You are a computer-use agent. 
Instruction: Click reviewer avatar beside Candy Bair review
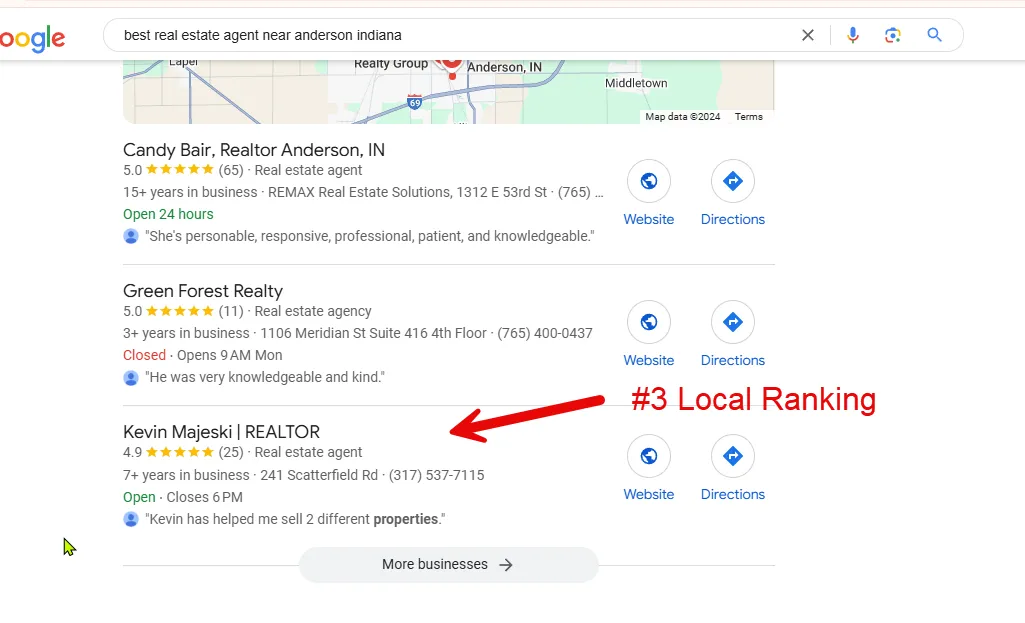131,236
